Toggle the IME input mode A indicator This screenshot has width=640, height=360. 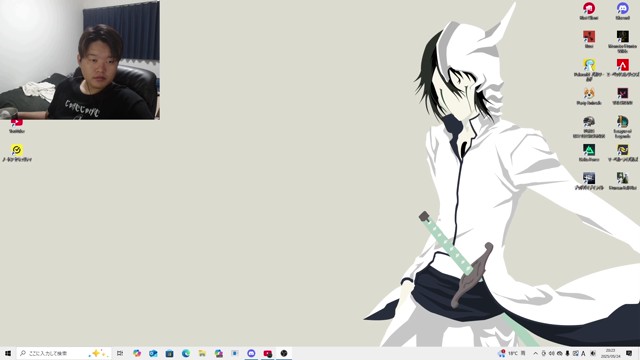pos(583,353)
